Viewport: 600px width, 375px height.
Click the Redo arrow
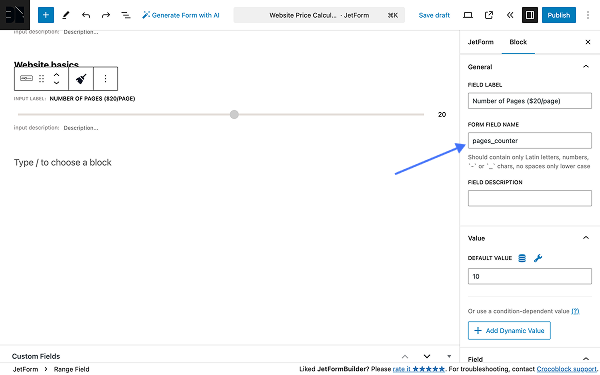[x=106, y=15]
